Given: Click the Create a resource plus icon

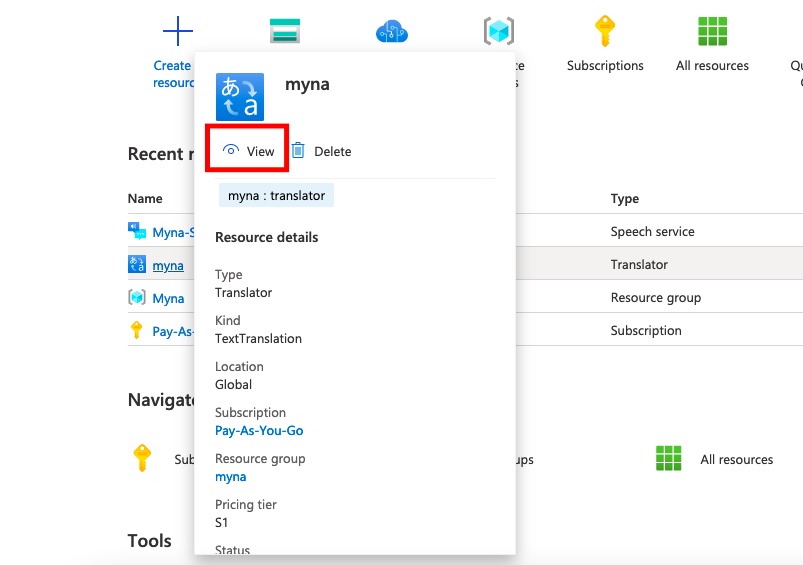Looking at the screenshot, I should tap(178, 31).
